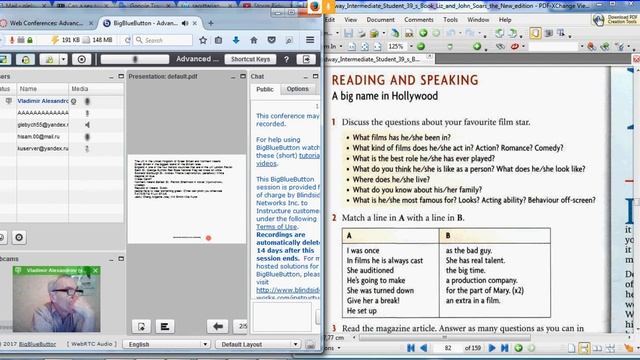Image resolution: width=640 pixels, height=360 pixels.
Task: Open the English language dropdown
Action: click(x=166, y=344)
